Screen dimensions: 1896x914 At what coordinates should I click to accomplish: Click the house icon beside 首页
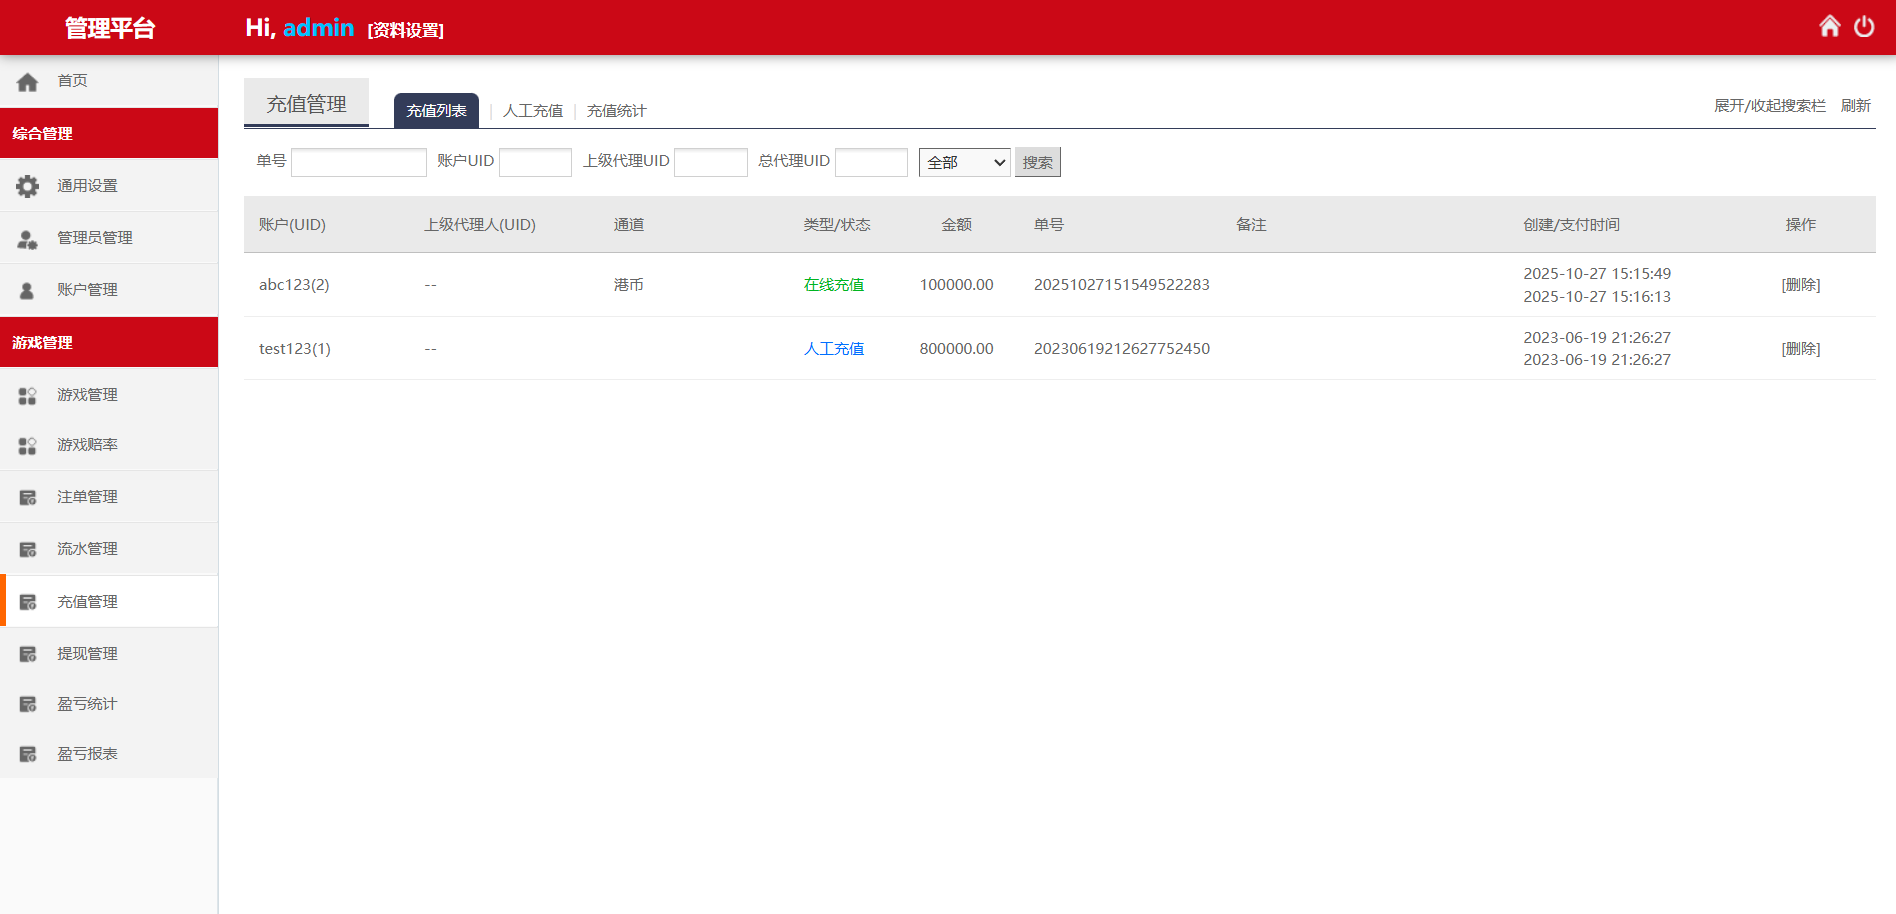point(27,81)
